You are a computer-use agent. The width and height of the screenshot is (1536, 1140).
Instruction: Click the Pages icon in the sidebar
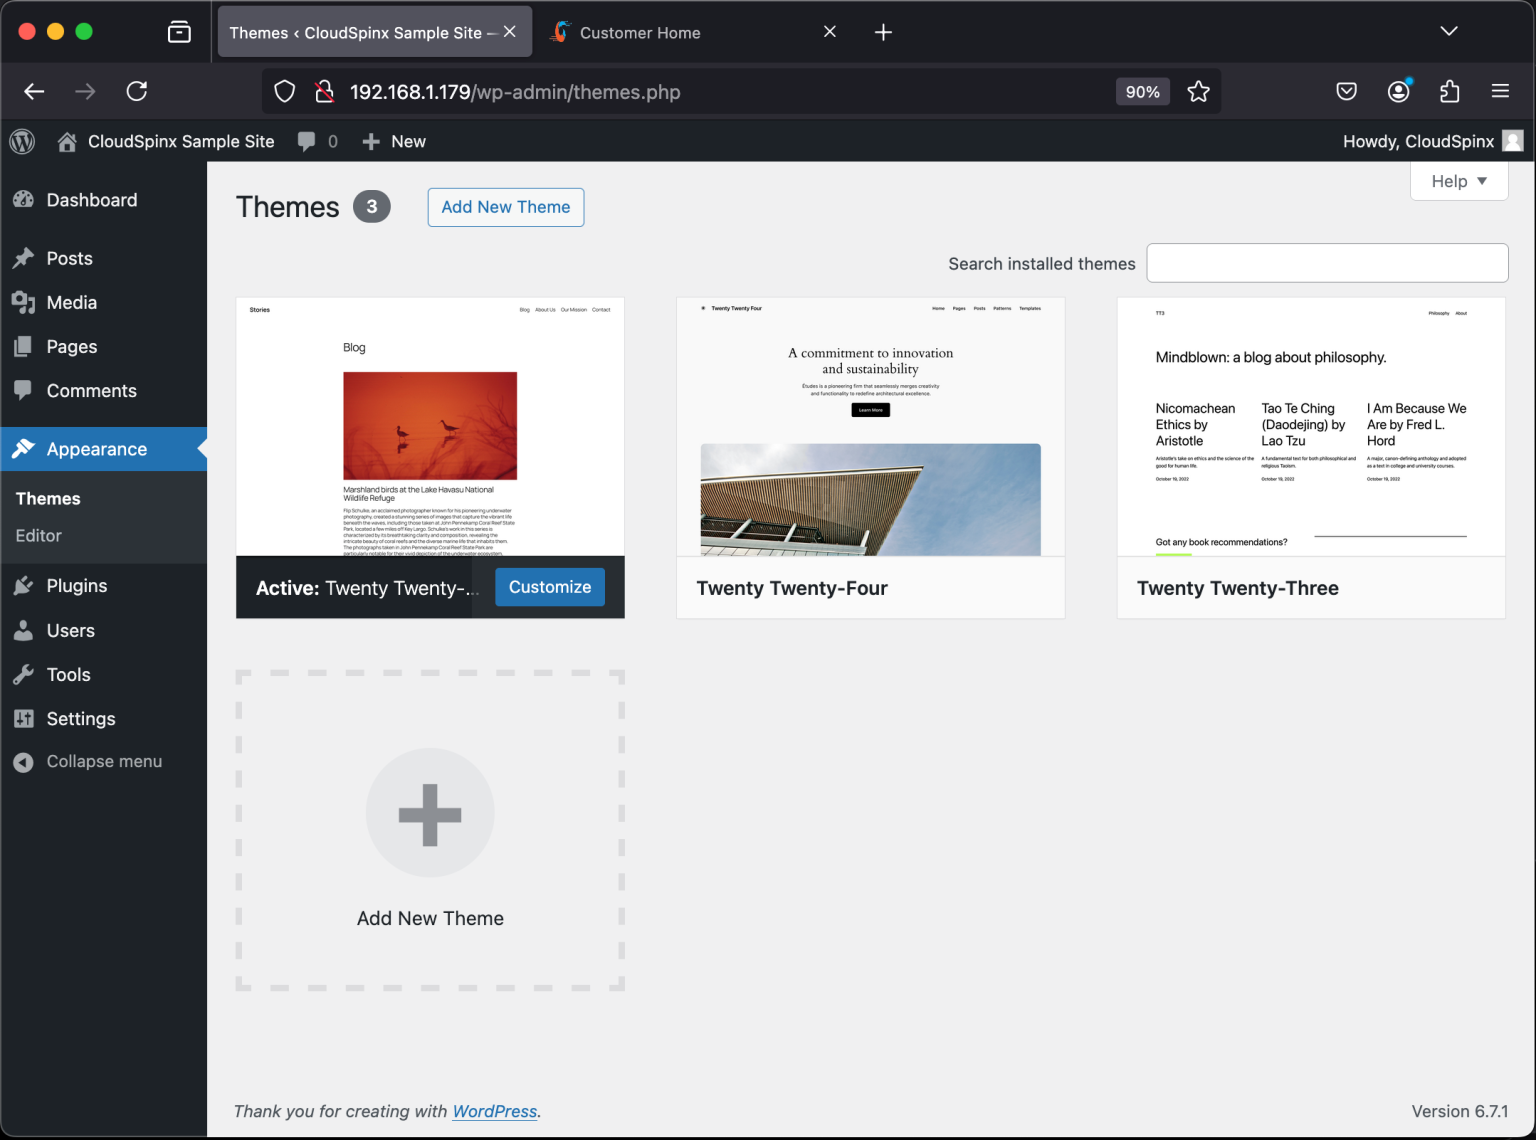[x=23, y=346]
